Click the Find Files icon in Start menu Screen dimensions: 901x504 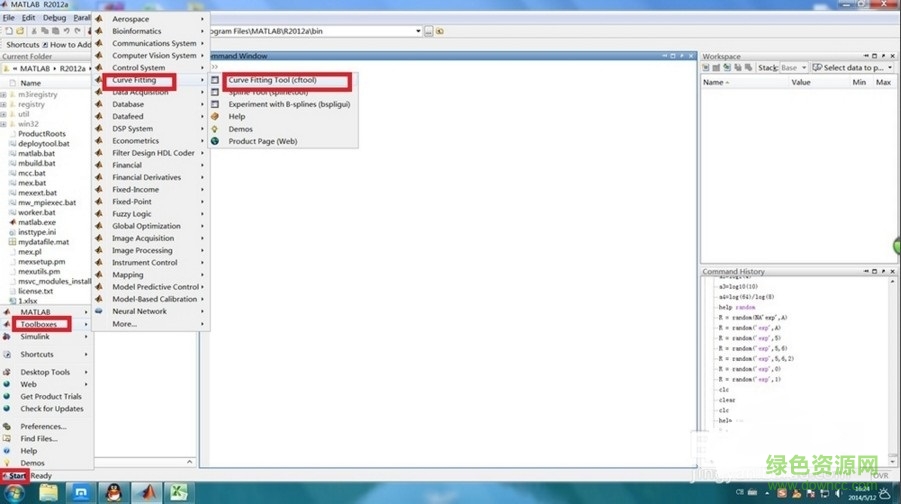pyautogui.click(x=7, y=438)
